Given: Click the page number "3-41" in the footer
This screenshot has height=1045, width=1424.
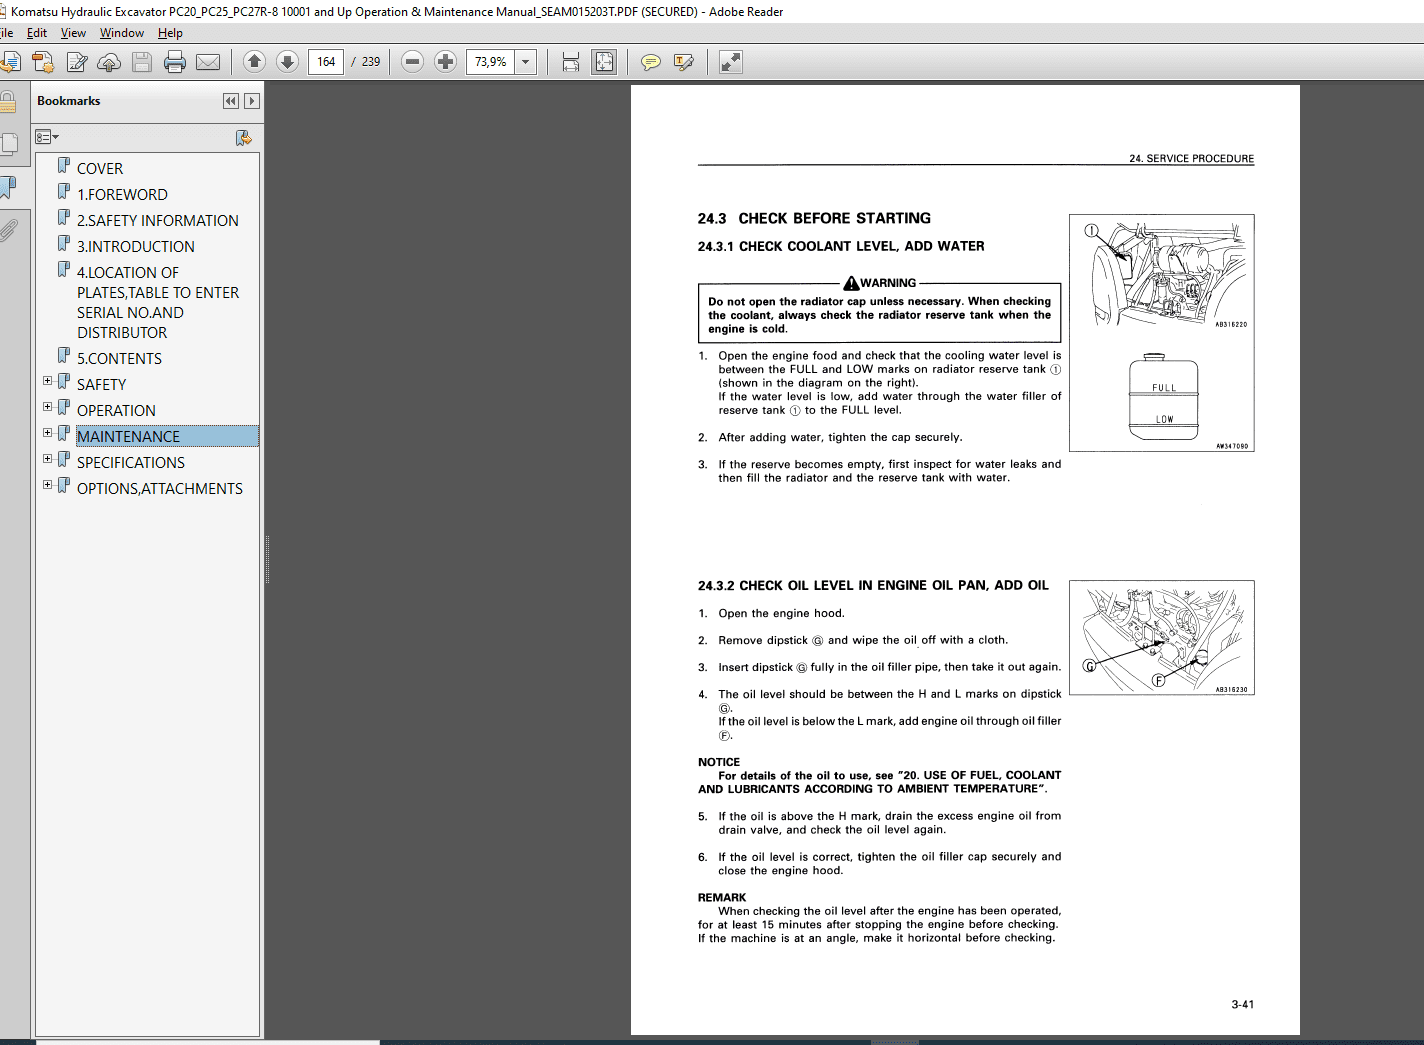Looking at the screenshot, I should (x=1243, y=1005).
